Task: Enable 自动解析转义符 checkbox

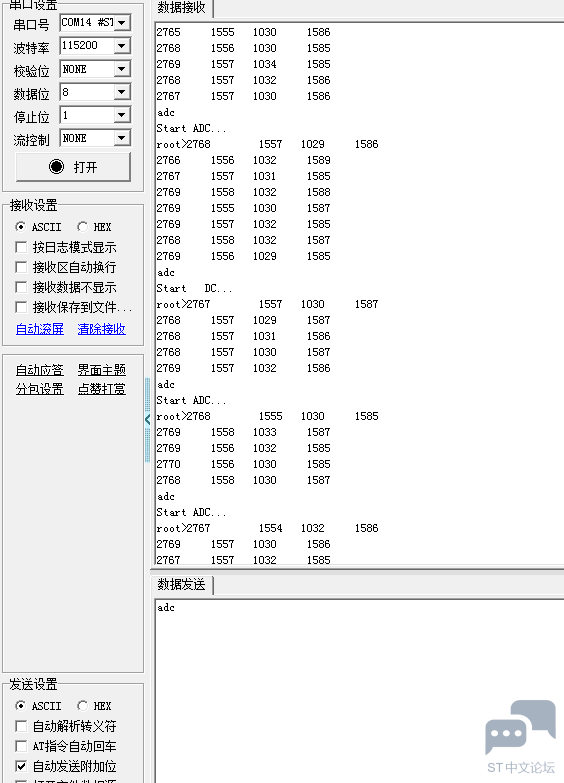Action: coord(21,726)
